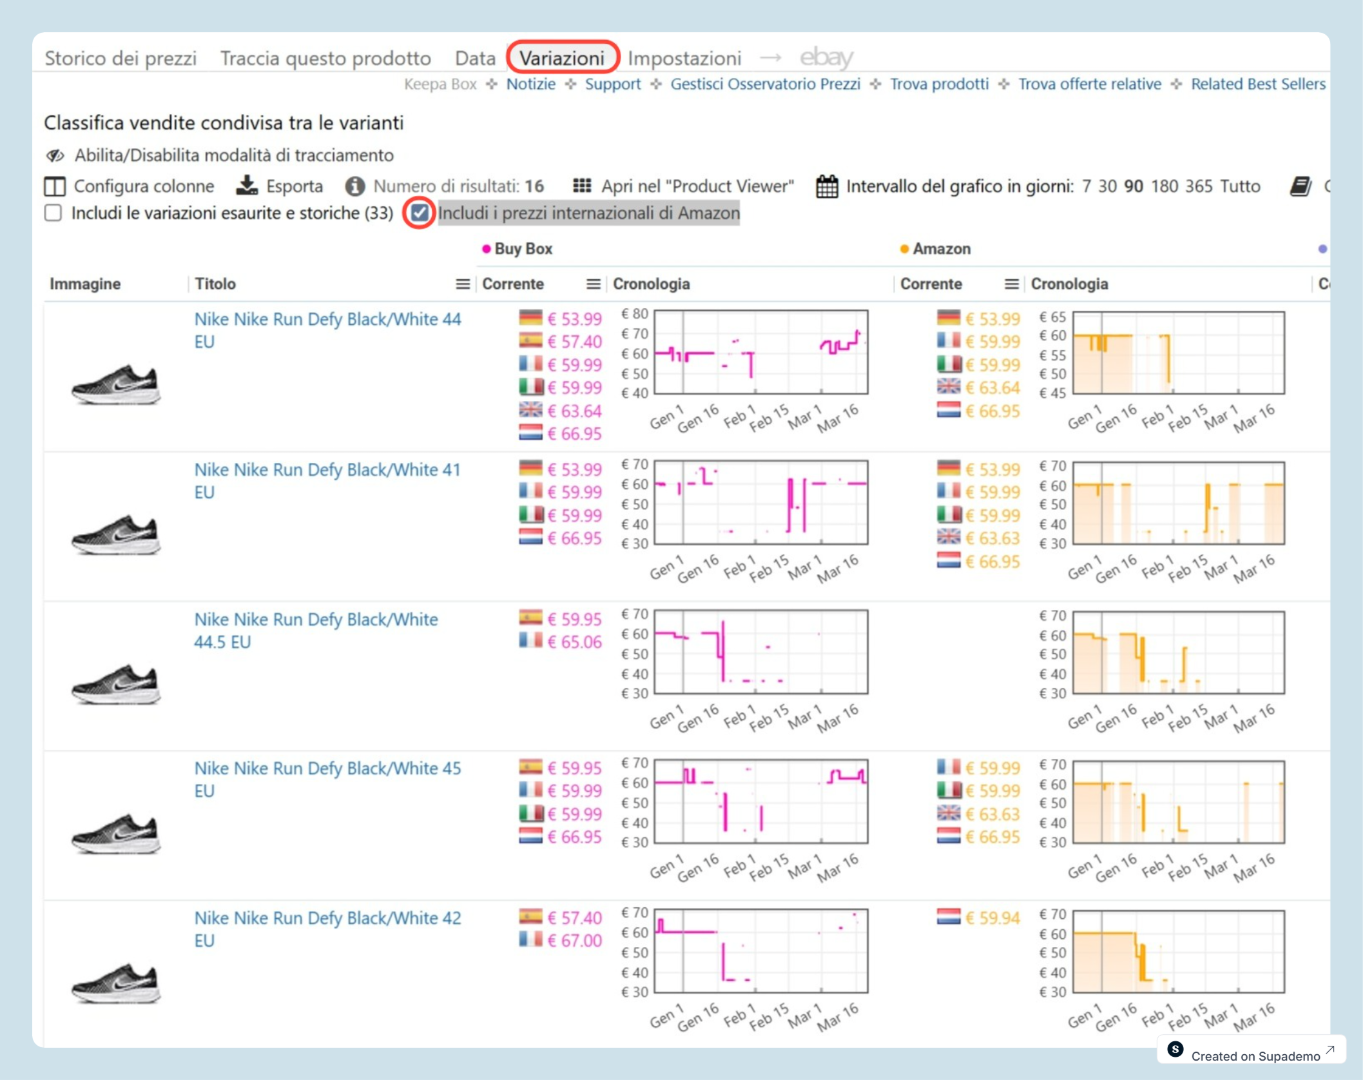Toggle tracking mode eye icon

point(55,155)
